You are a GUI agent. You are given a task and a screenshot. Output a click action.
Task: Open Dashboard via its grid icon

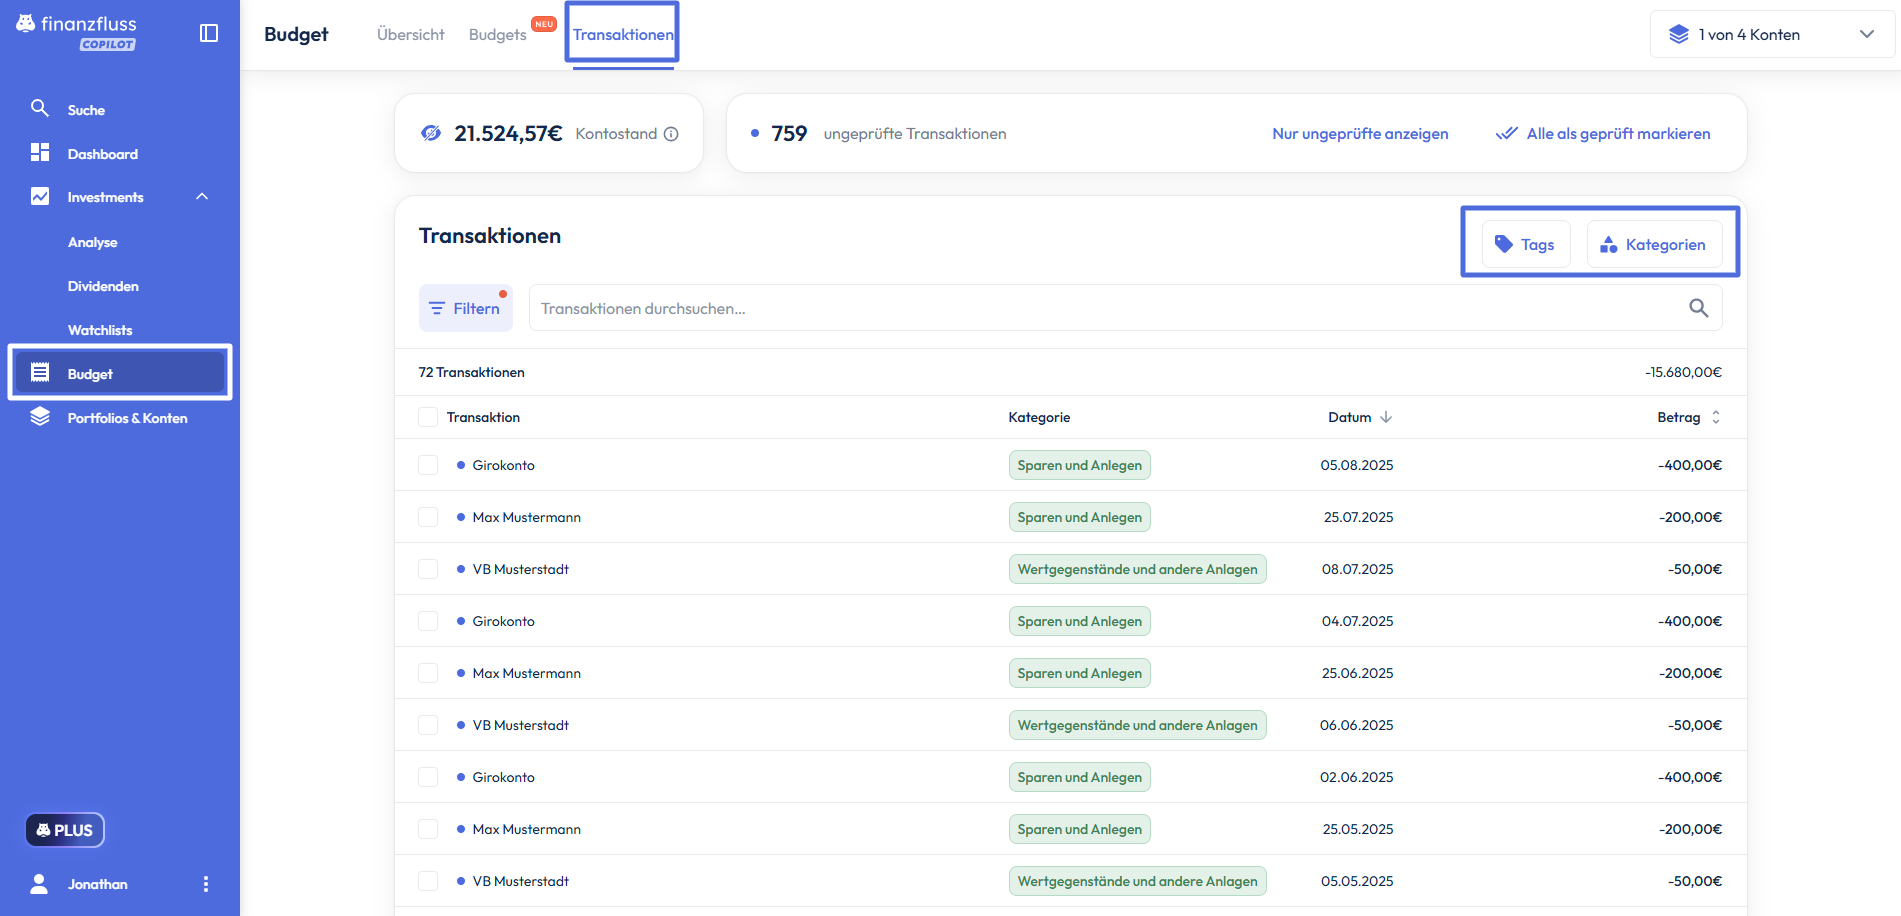[x=40, y=152]
